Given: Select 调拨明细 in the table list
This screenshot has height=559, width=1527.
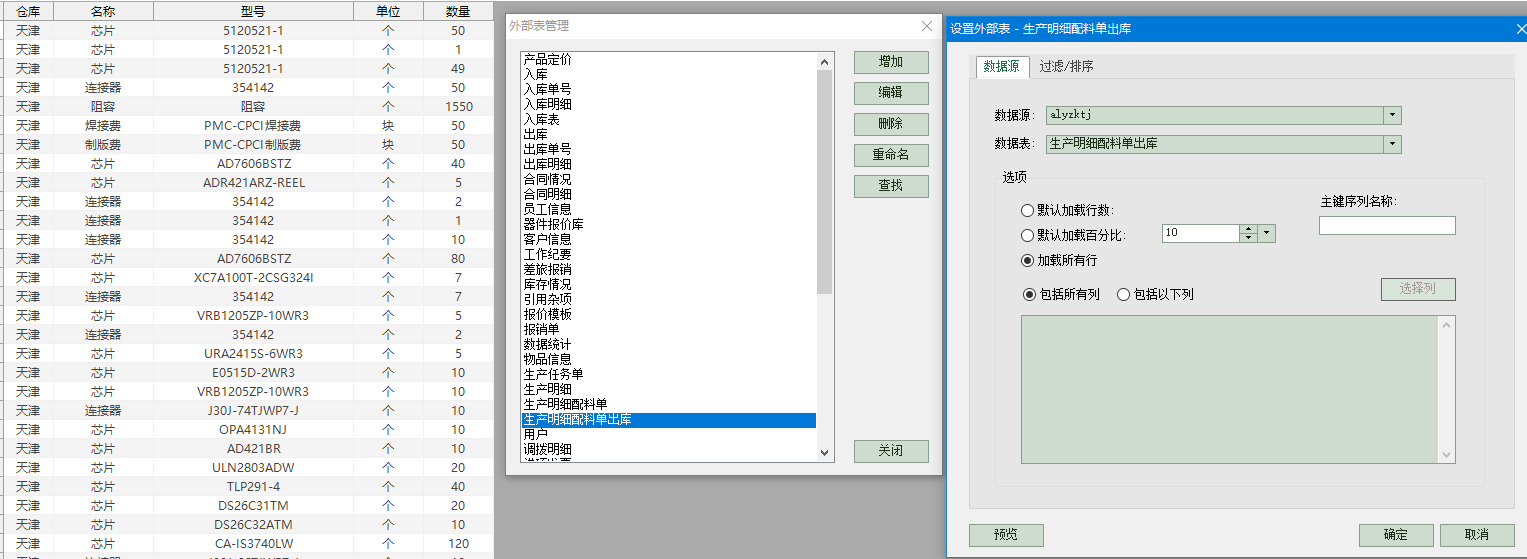Looking at the screenshot, I should pos(668,450).
